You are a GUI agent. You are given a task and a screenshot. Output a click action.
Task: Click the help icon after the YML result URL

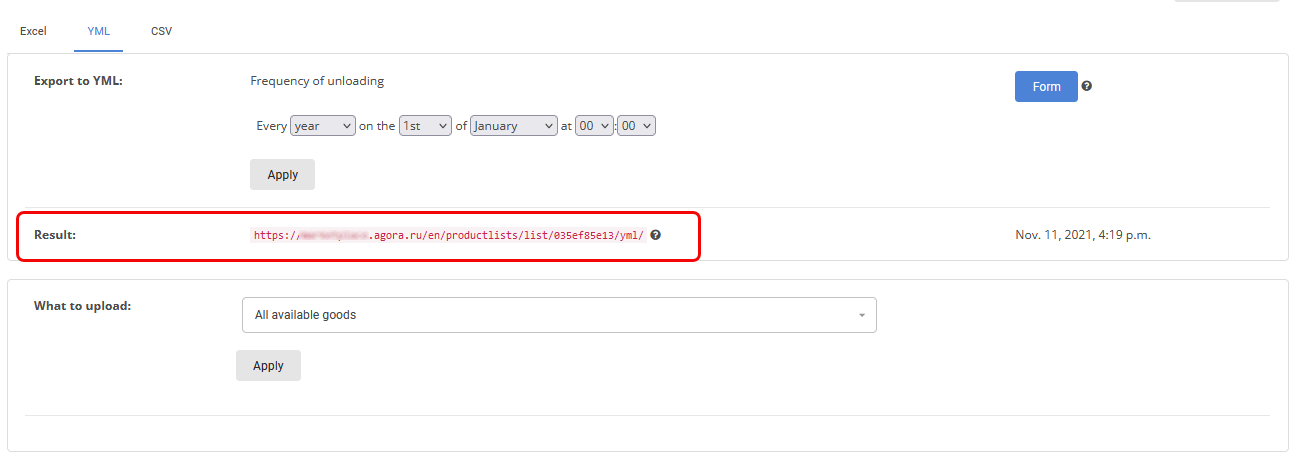656,235
